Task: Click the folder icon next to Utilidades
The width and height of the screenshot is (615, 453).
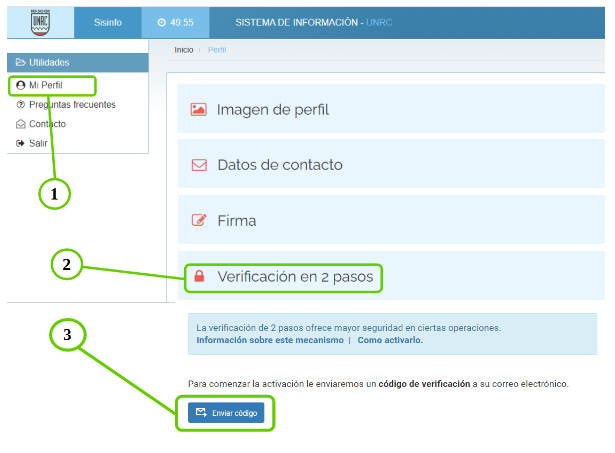Action: (x=20, y=62)
